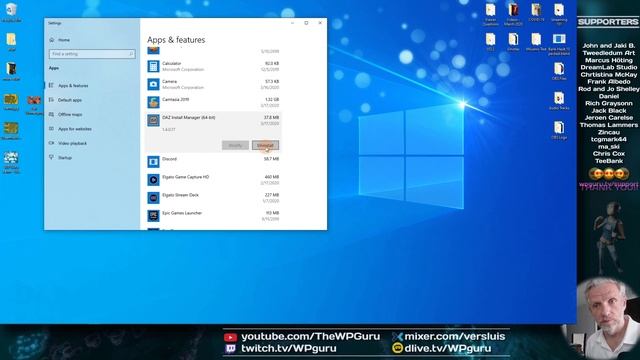Click Uninstall for DAZ Install Manager
640x360 pixels.
tap(265, 145)
